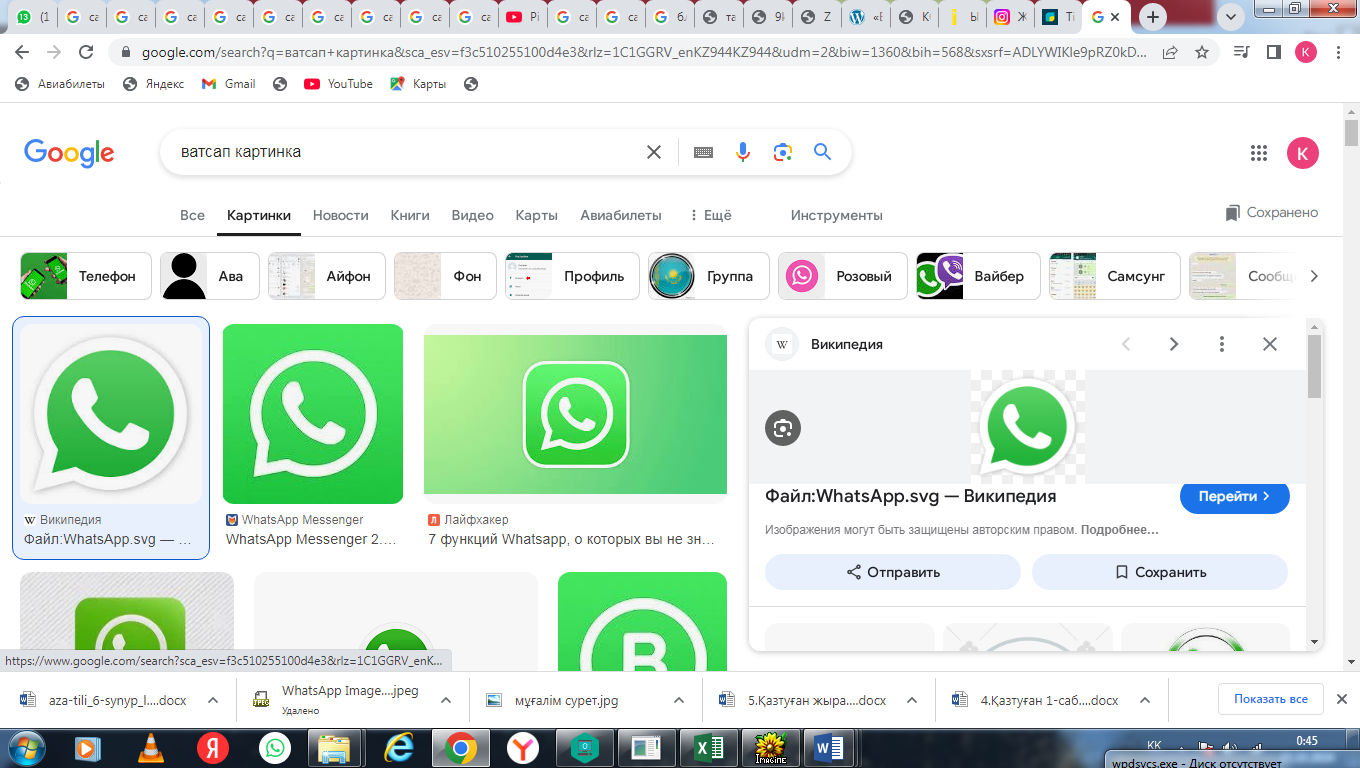Open the Подробнее copyright link
Viewport: 1360px width, 768px height.
[1119, 529]
